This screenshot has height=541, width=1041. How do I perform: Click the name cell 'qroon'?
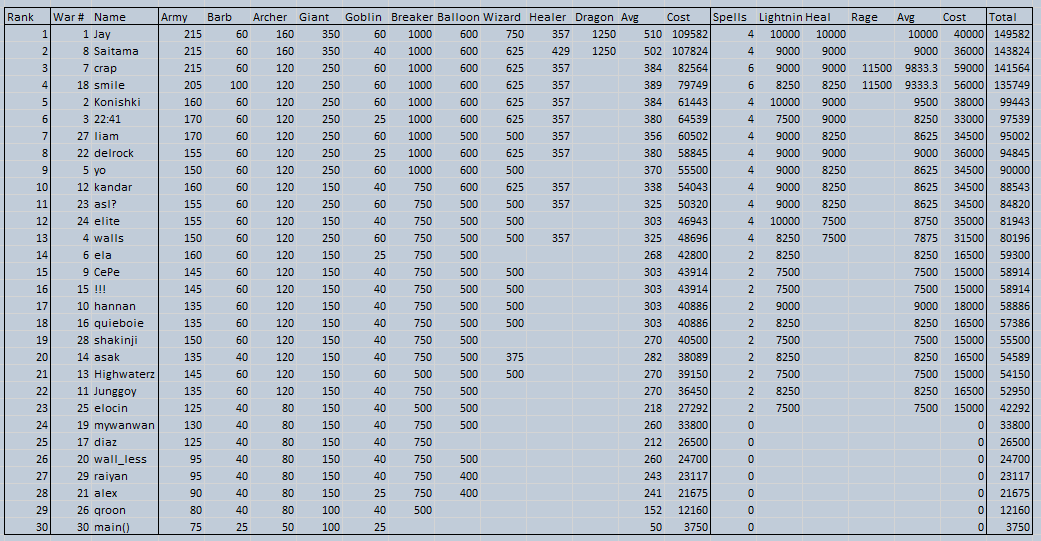click(x=110, y=510)
